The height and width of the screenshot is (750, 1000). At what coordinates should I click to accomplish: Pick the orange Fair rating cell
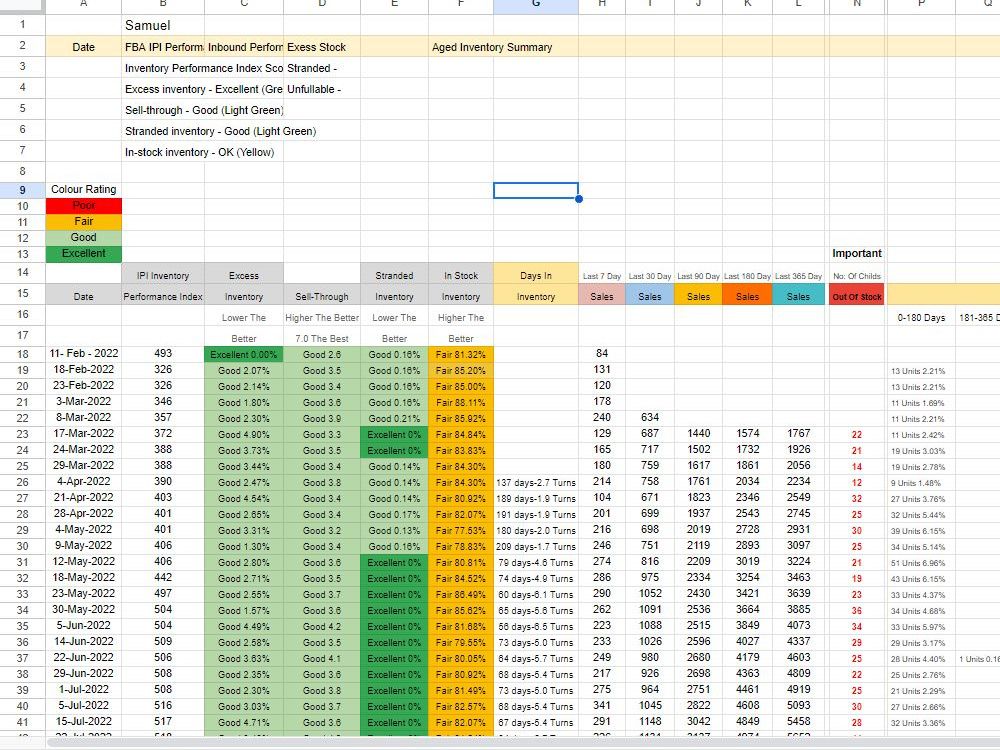coord(84,221)
